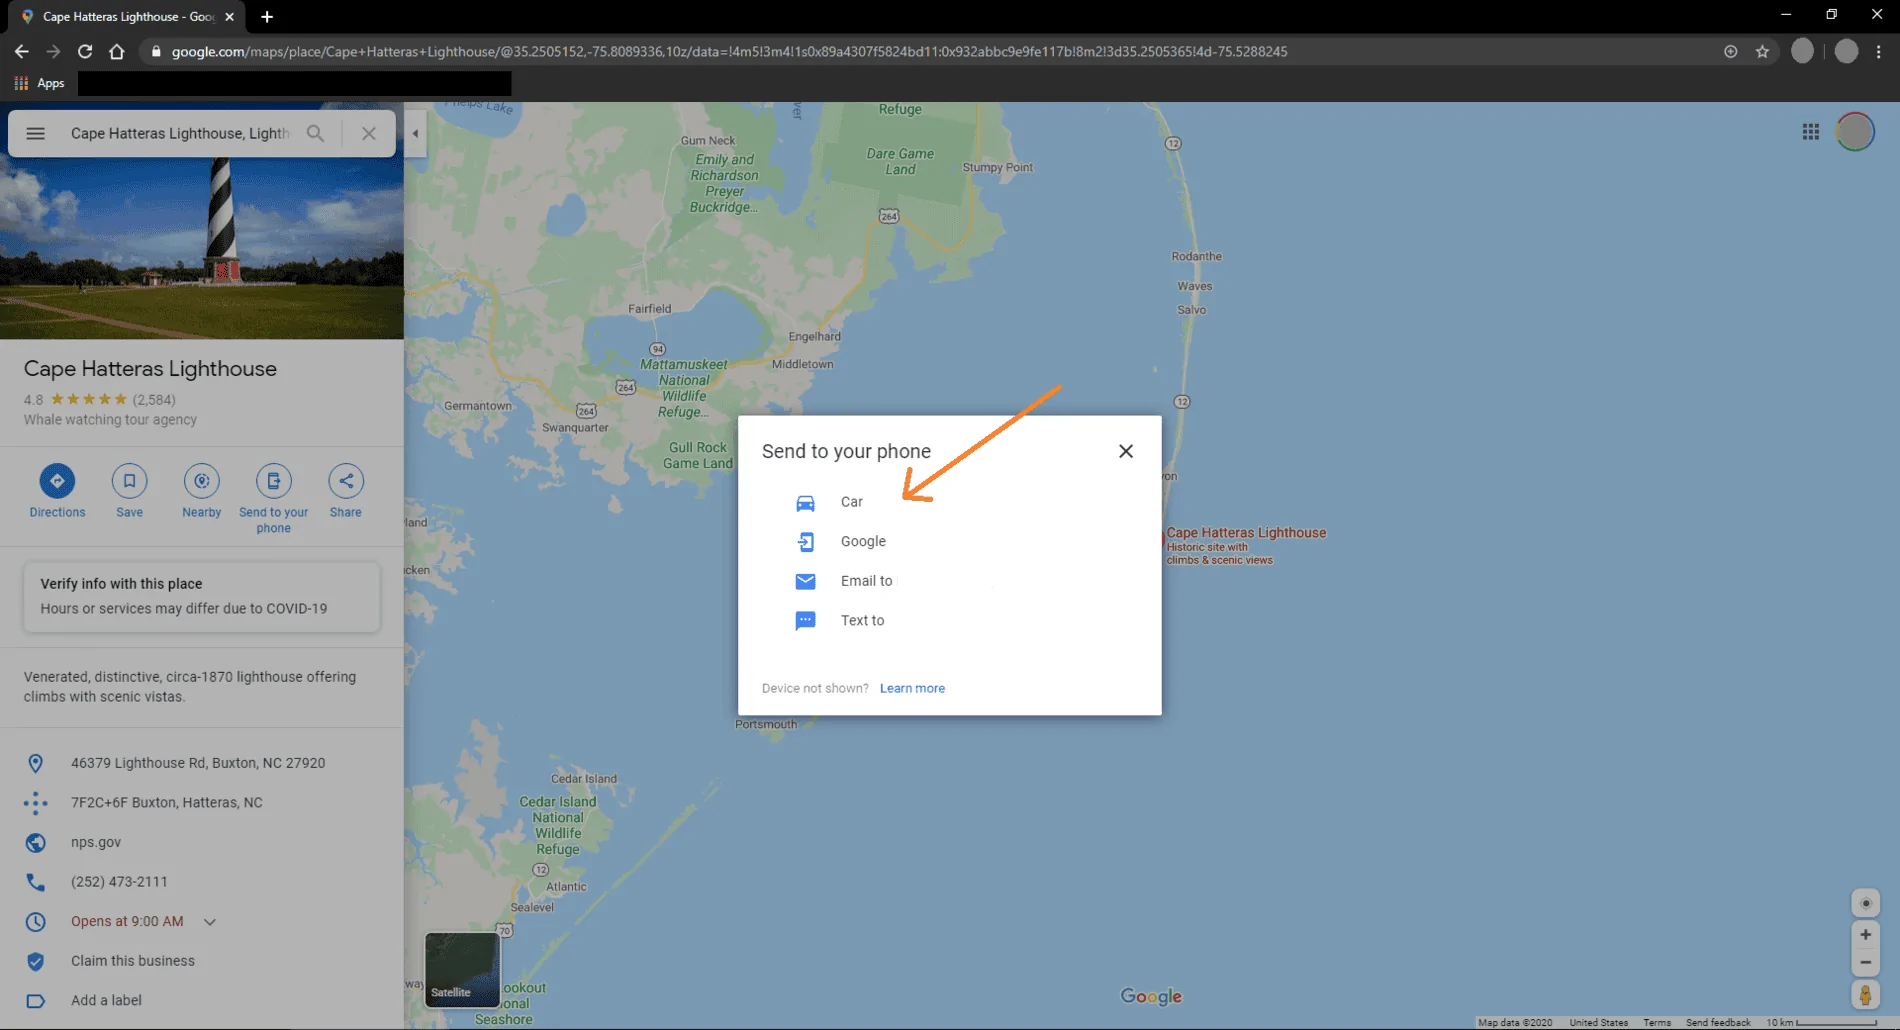Open the Send to your phone button
This screenshot has width=1900, height=1030.
coord(273,499)
